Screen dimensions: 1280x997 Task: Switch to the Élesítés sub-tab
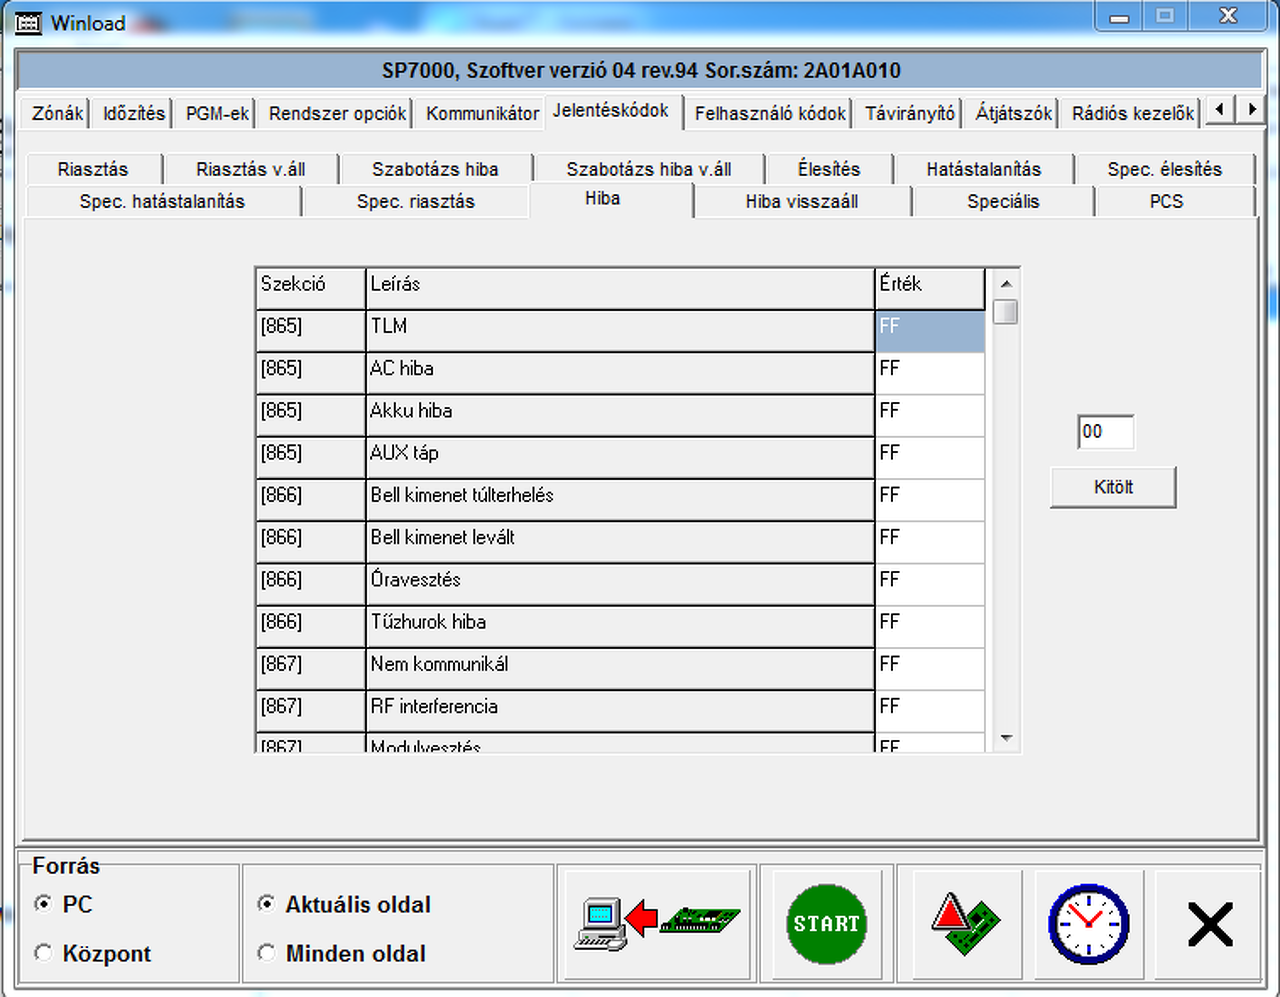[x=829, y=169]
